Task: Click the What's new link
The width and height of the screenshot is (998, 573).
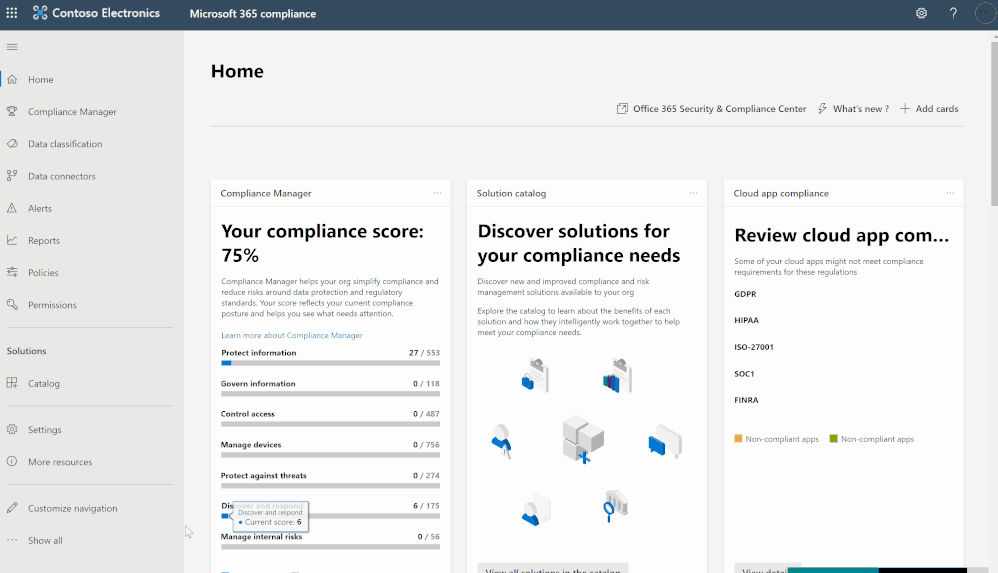Action: pyautogui.click(x=861, y=109)
